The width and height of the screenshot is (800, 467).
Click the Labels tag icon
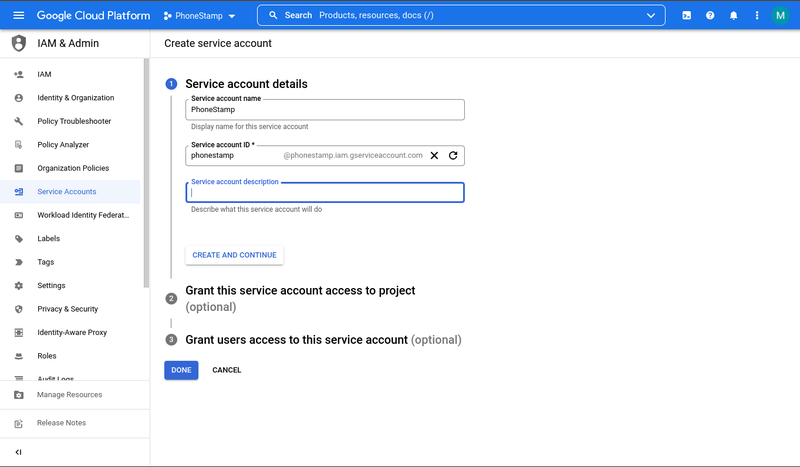tap(19, 239)
